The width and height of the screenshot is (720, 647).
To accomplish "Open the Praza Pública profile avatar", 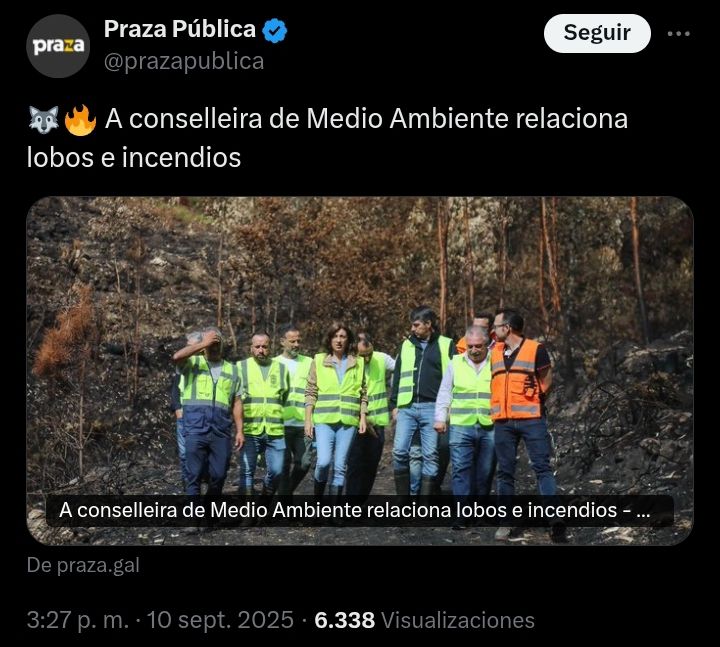I will click(58, 46).
